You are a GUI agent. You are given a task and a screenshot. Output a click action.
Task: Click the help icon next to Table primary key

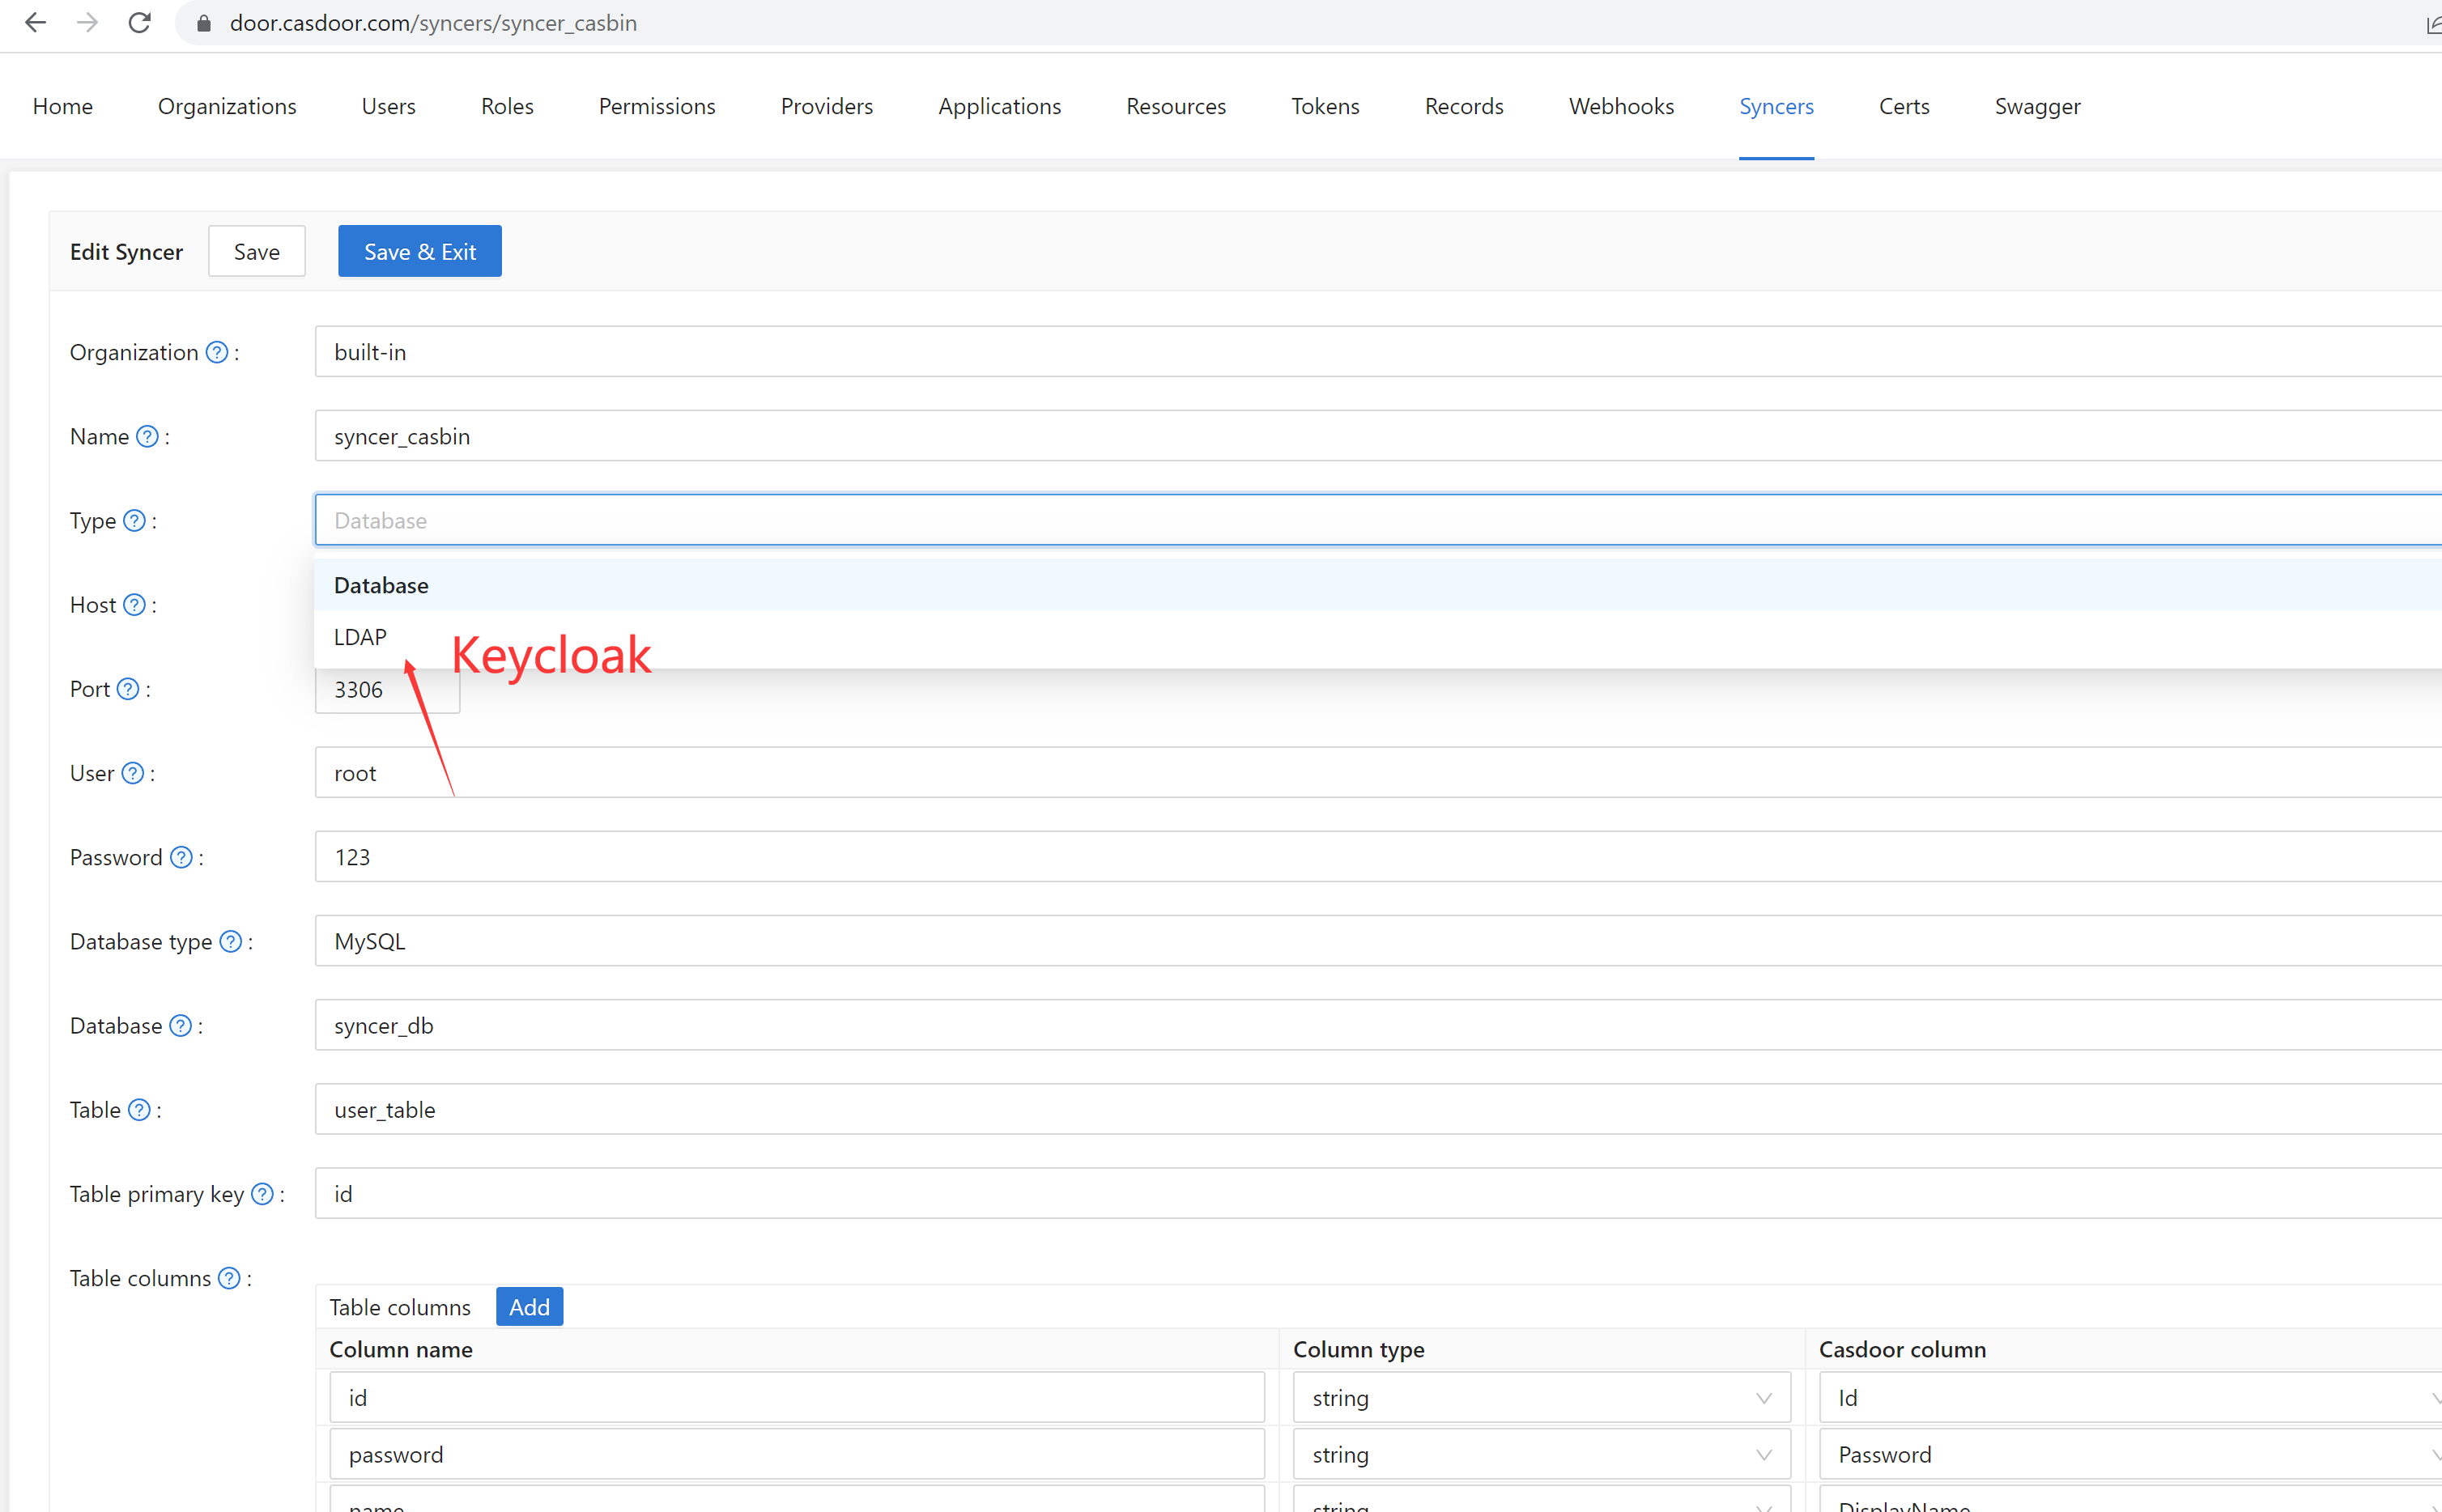point(261,1193)
